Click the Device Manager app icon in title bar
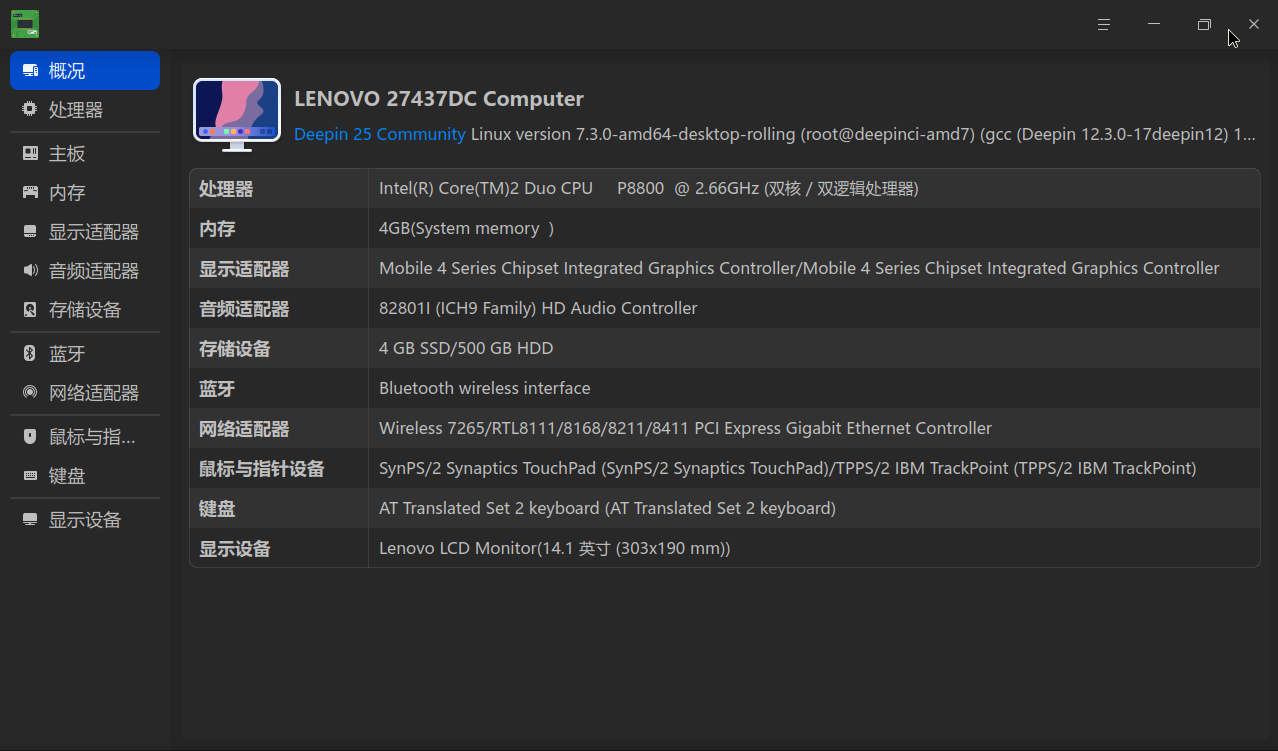The height and width of the screenshot is (751, 1278). 25,24
